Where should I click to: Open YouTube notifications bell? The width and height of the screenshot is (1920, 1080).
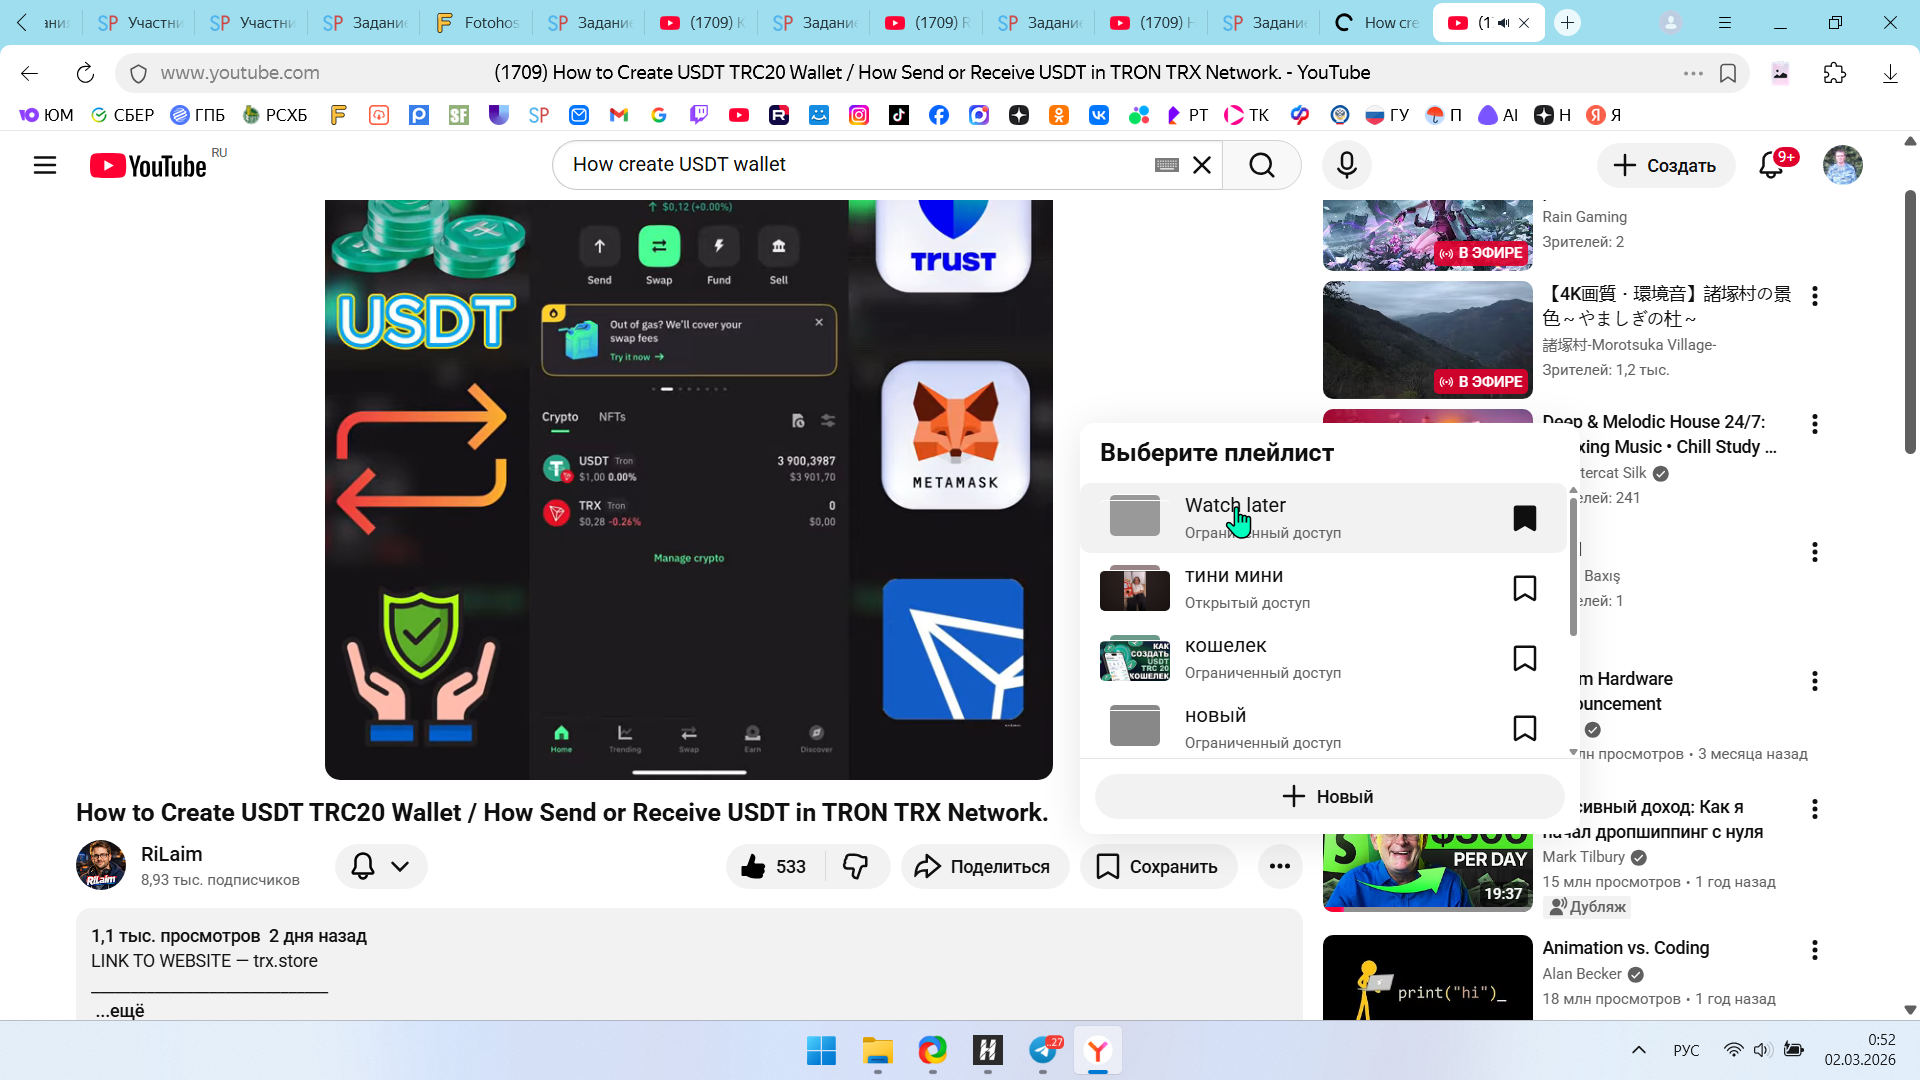tap(1771, 165)
